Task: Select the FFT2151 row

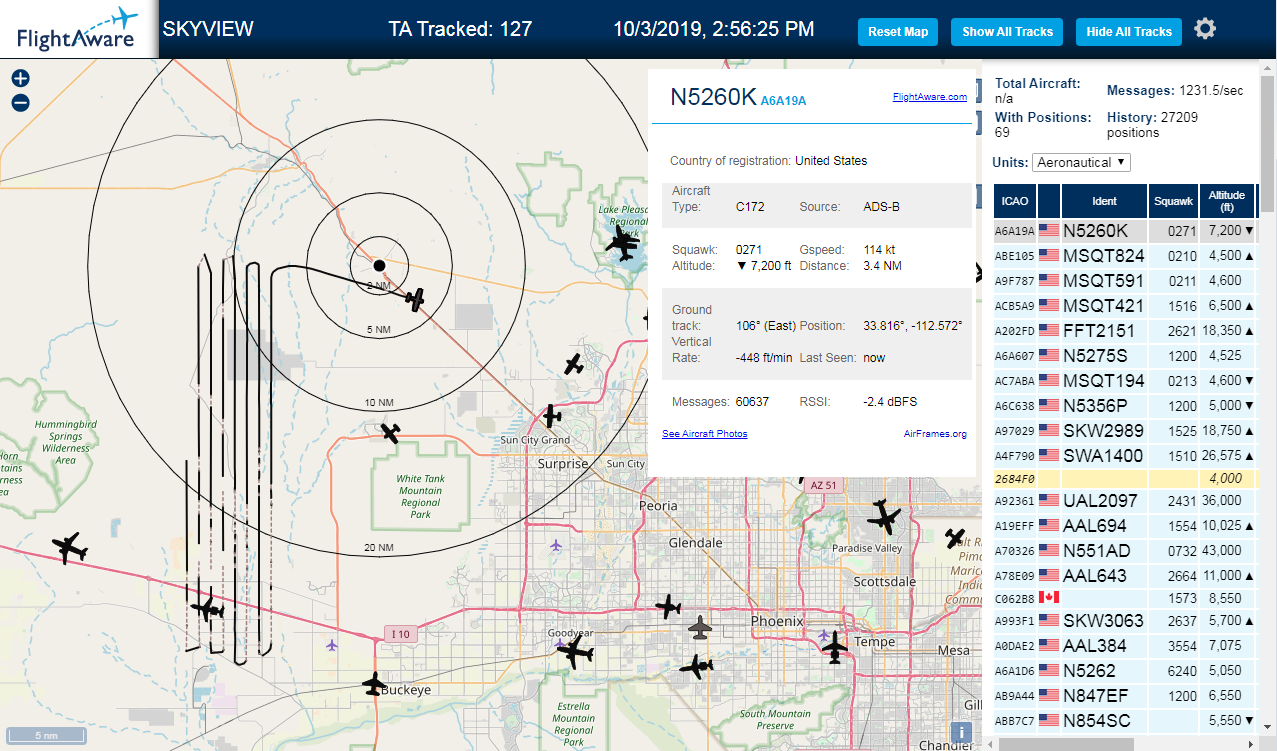Action: pos(1126,329)
